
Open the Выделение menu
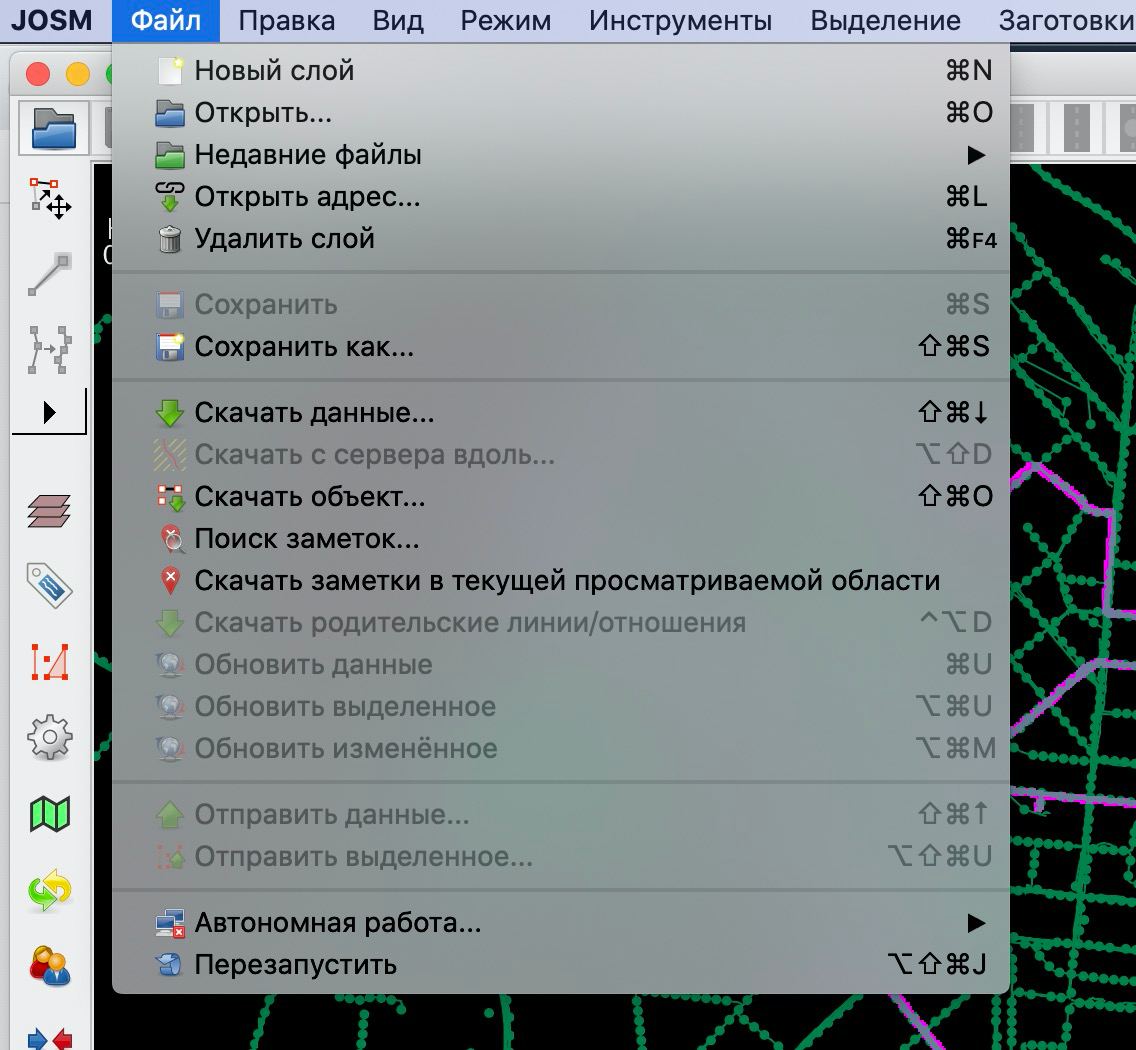885,20
